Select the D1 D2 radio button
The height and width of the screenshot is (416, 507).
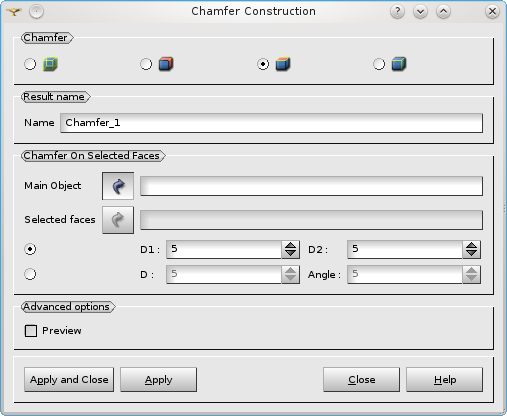tap(30, 249)
